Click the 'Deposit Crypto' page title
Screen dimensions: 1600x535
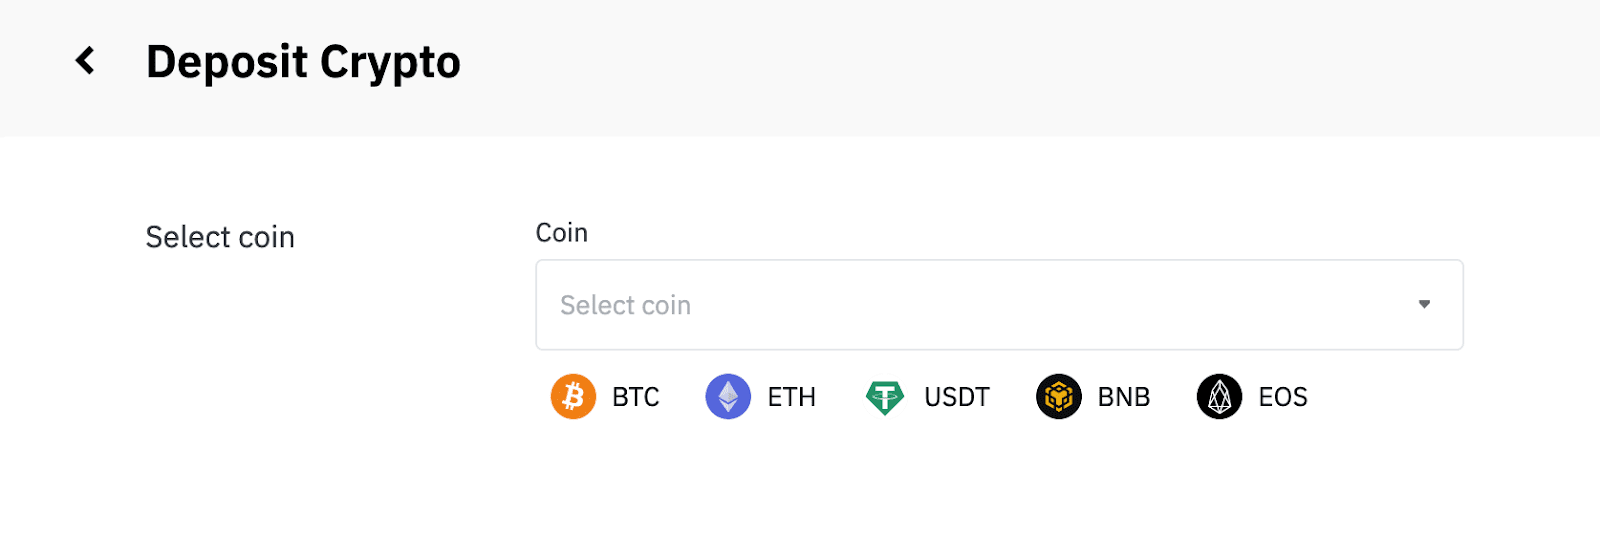(x=303, y=62)
